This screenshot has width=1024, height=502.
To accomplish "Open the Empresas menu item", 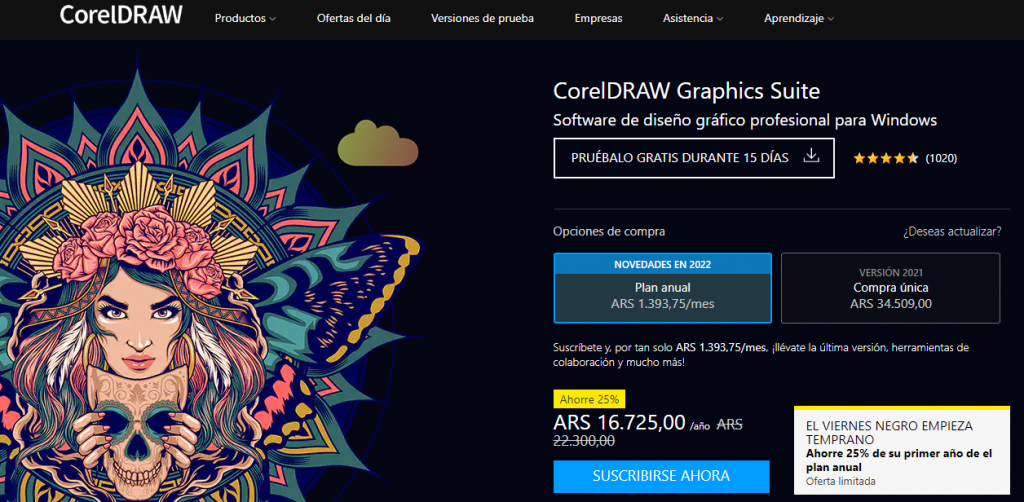I will 598,18.
